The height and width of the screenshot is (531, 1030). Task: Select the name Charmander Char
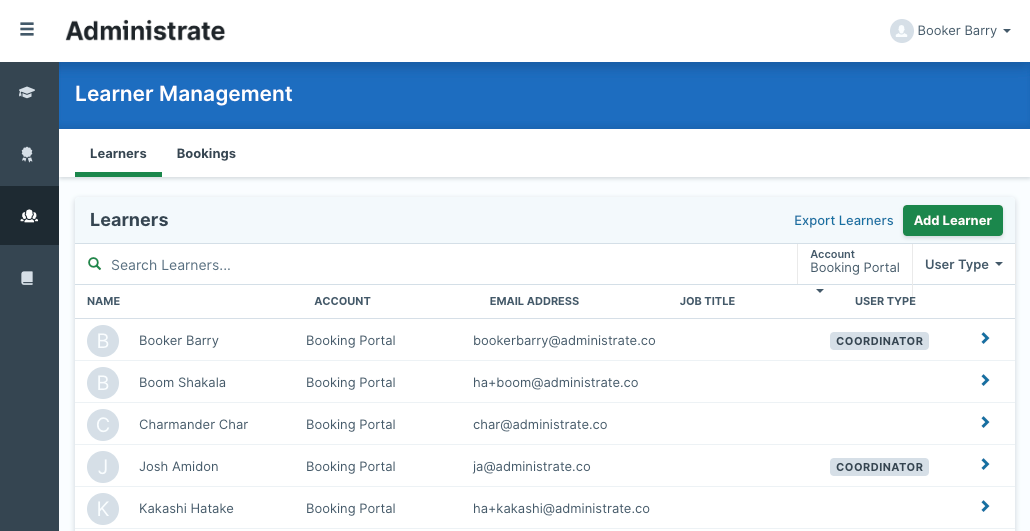click(x=194, y=425)
